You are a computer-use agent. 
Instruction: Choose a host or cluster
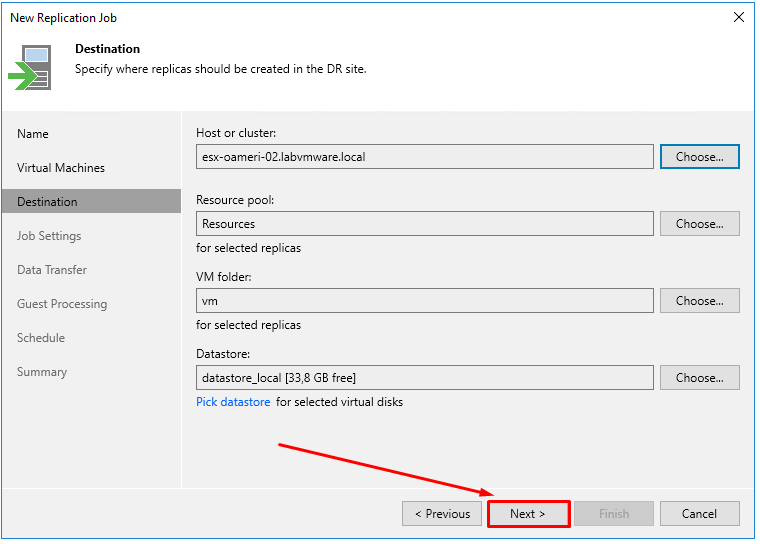point(699,157)
